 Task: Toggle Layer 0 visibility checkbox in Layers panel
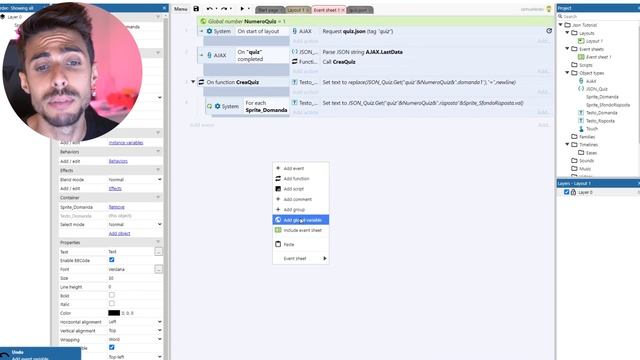pyautogui.click(x=567, y=192)
